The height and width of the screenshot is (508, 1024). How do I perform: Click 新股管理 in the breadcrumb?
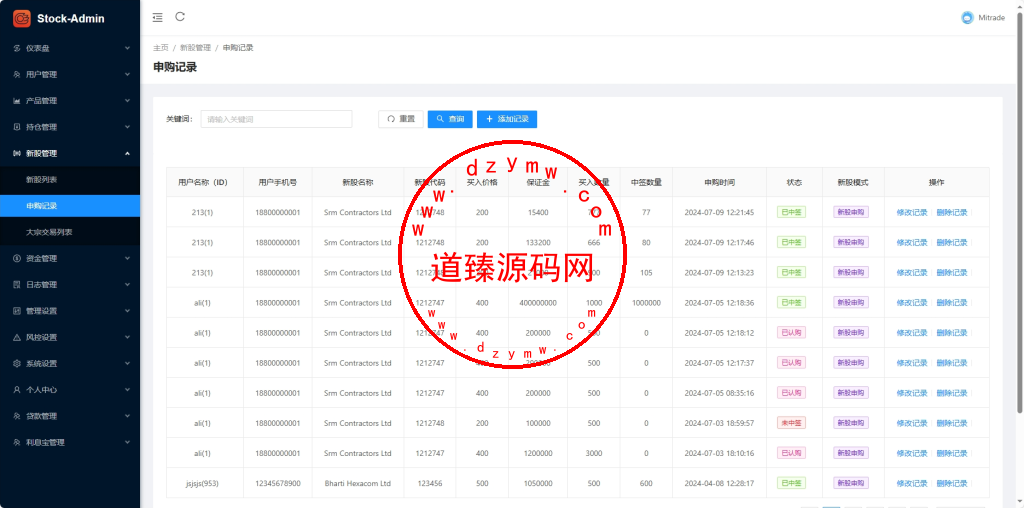click(x=195, y=48)
